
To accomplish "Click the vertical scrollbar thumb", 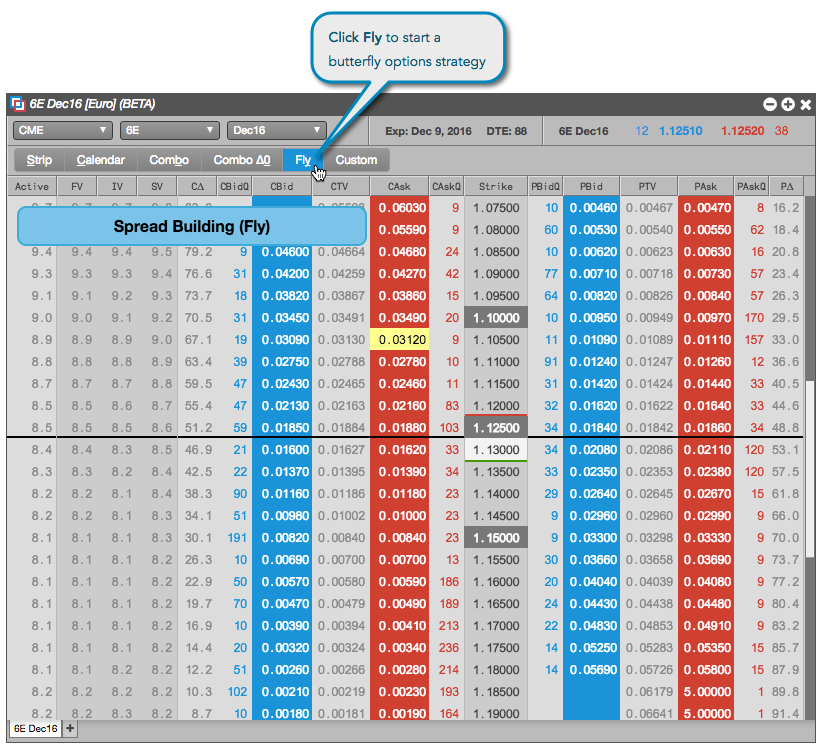I will (810, 470).
